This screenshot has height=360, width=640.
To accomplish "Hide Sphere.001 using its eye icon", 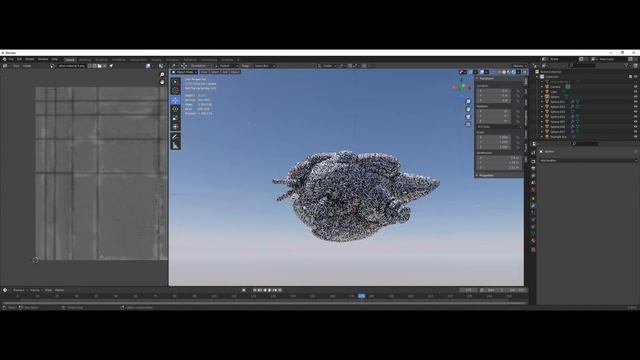I will click(x=636, y=102).
